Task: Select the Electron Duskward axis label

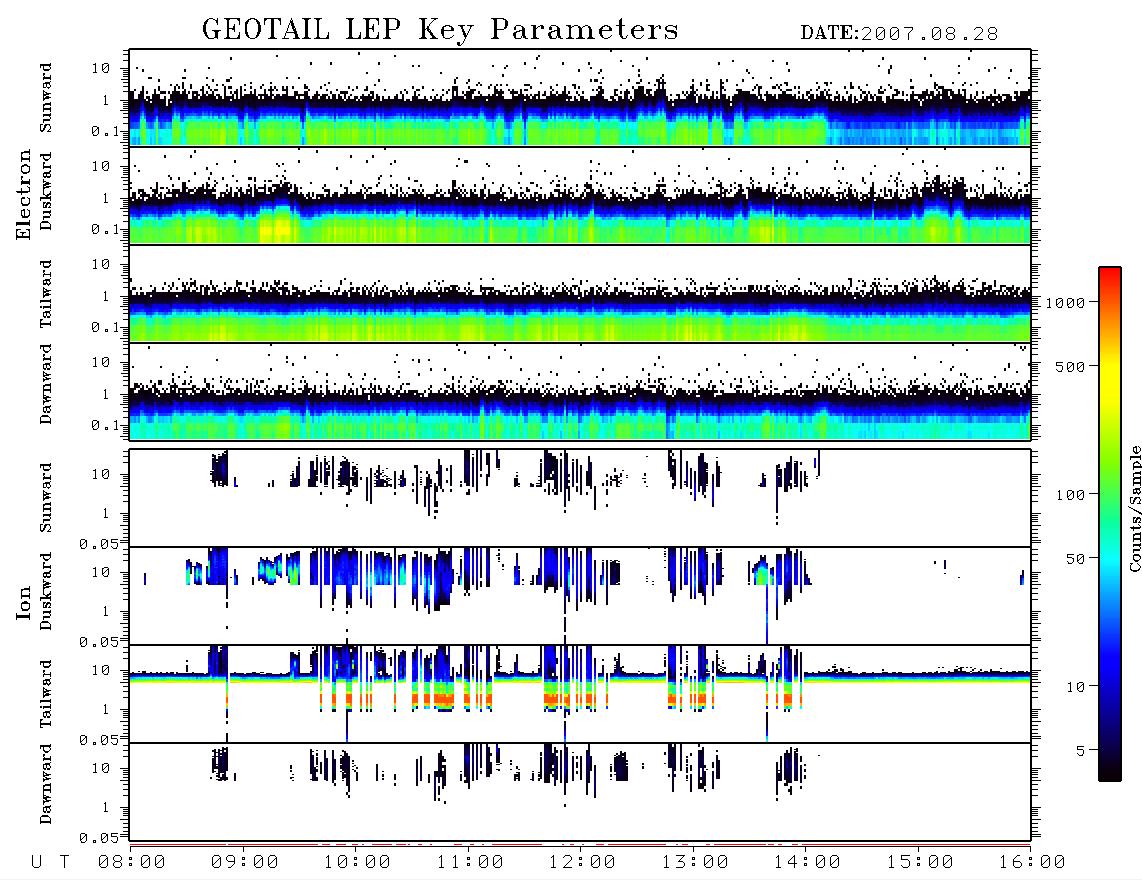Action: click(x=46, y=191)
